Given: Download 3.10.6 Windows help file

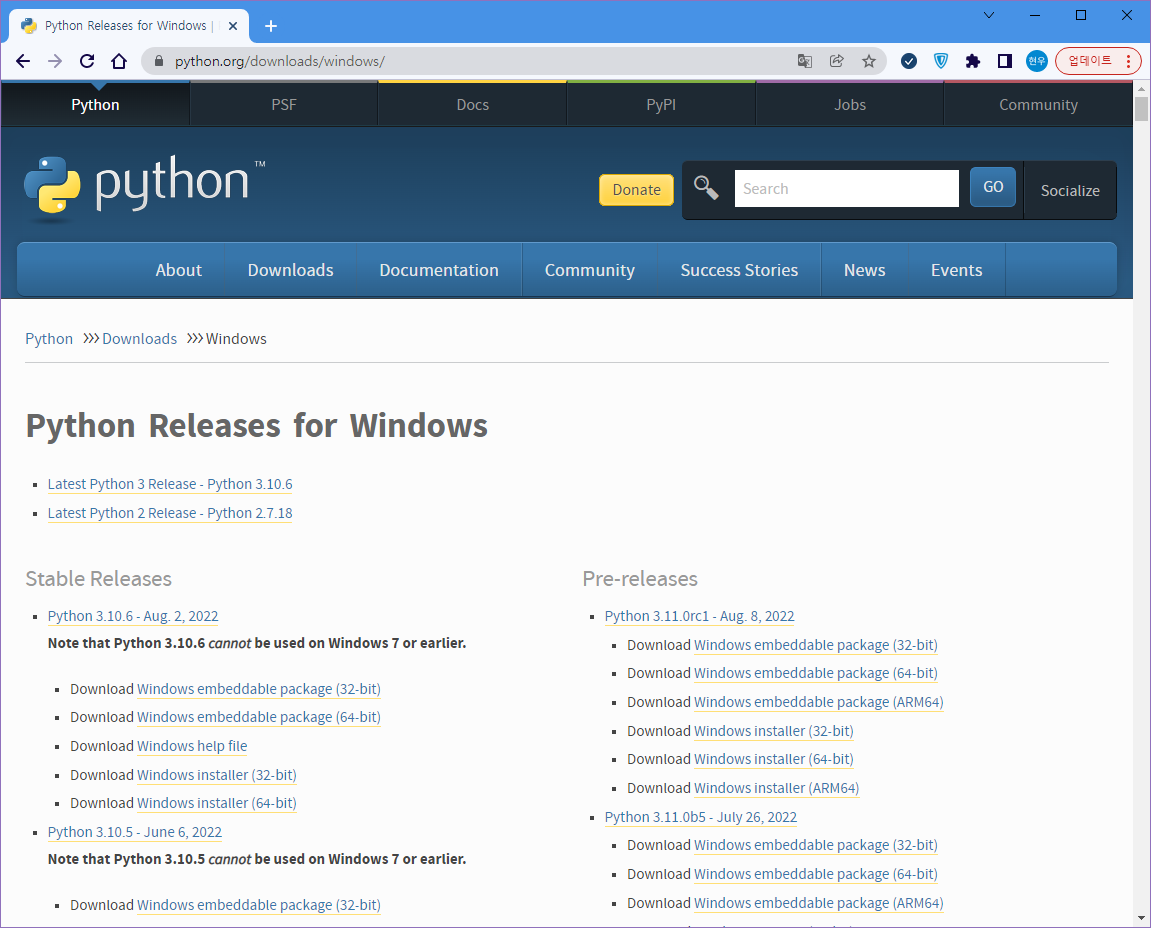Looking at the screenshot, I should coord(192,746).
